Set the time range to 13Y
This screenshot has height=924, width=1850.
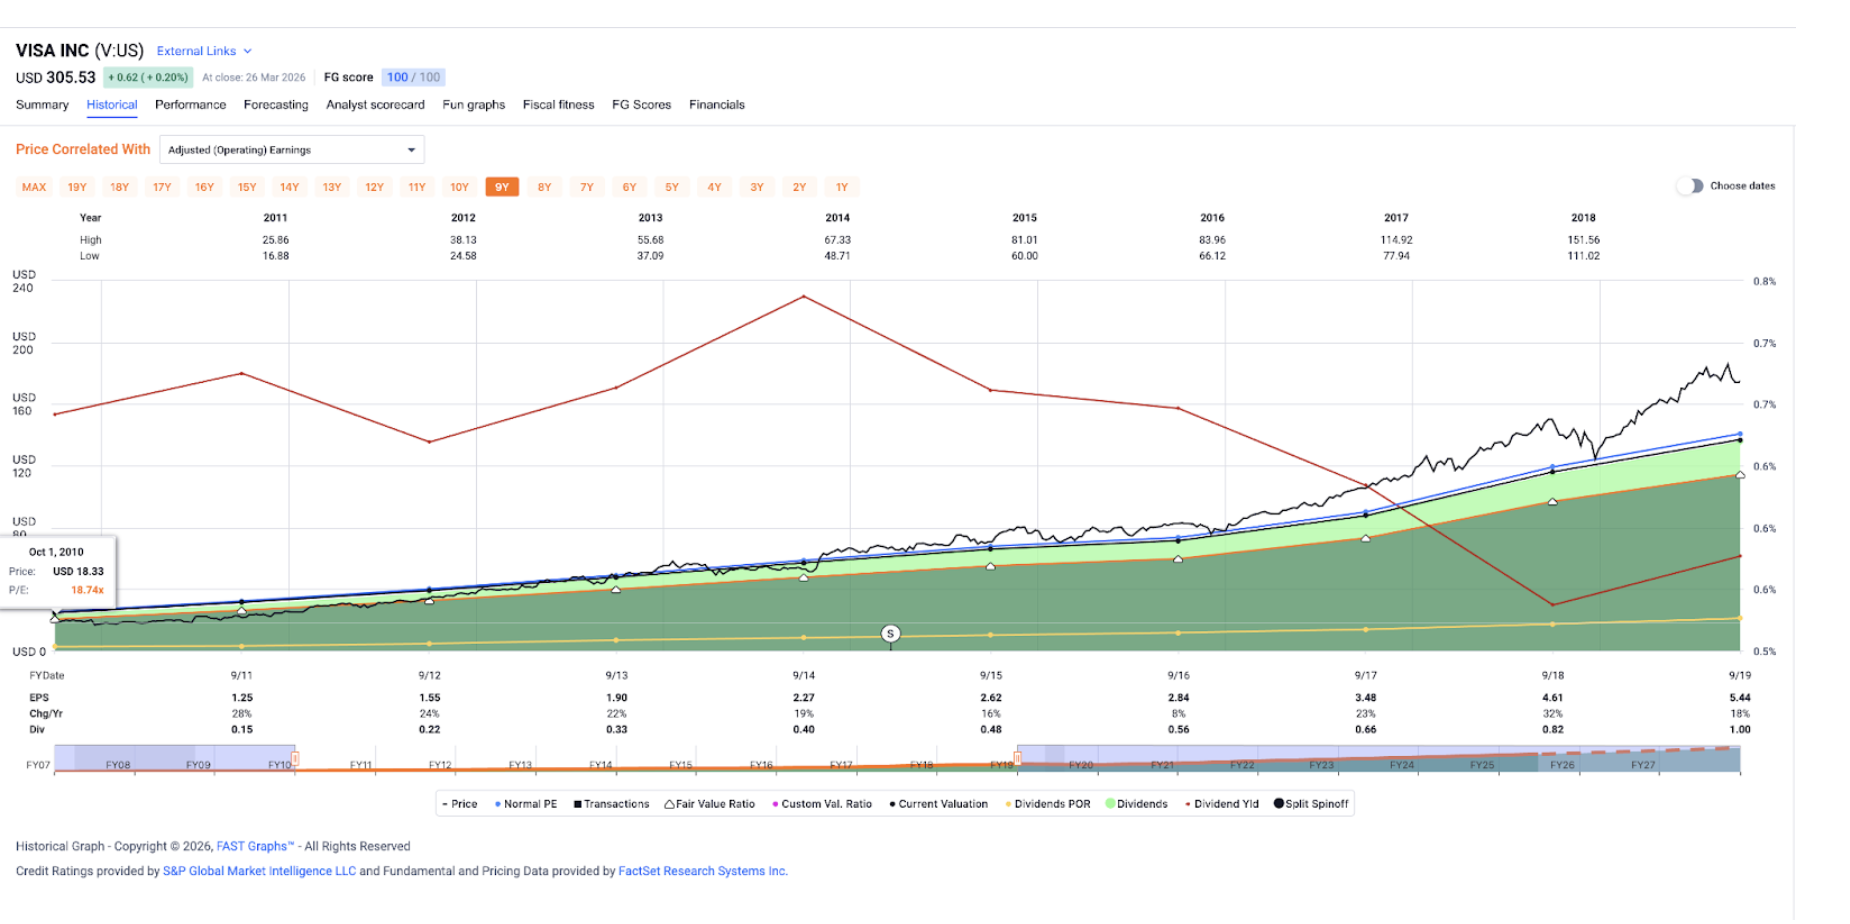[332, 187]
